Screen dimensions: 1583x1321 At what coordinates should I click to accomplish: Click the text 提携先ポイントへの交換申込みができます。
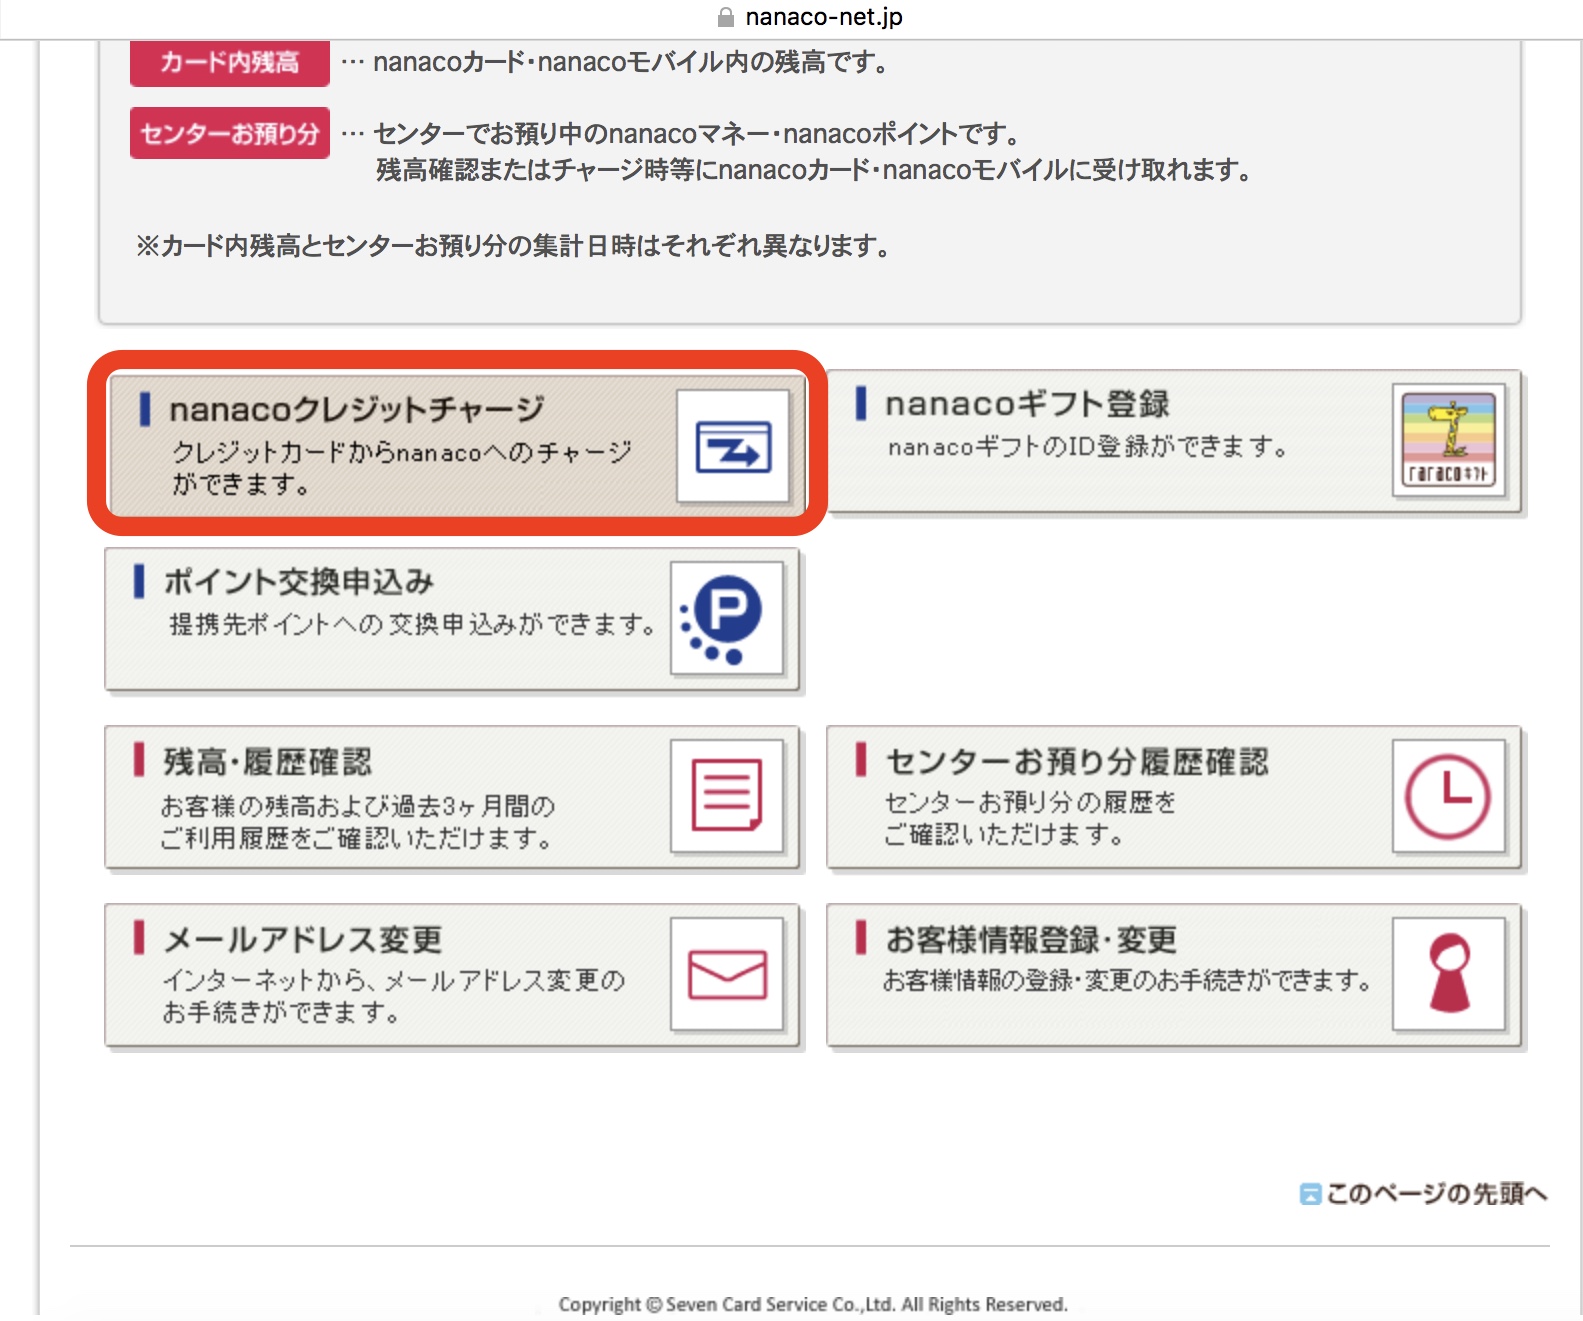[412, 625]
